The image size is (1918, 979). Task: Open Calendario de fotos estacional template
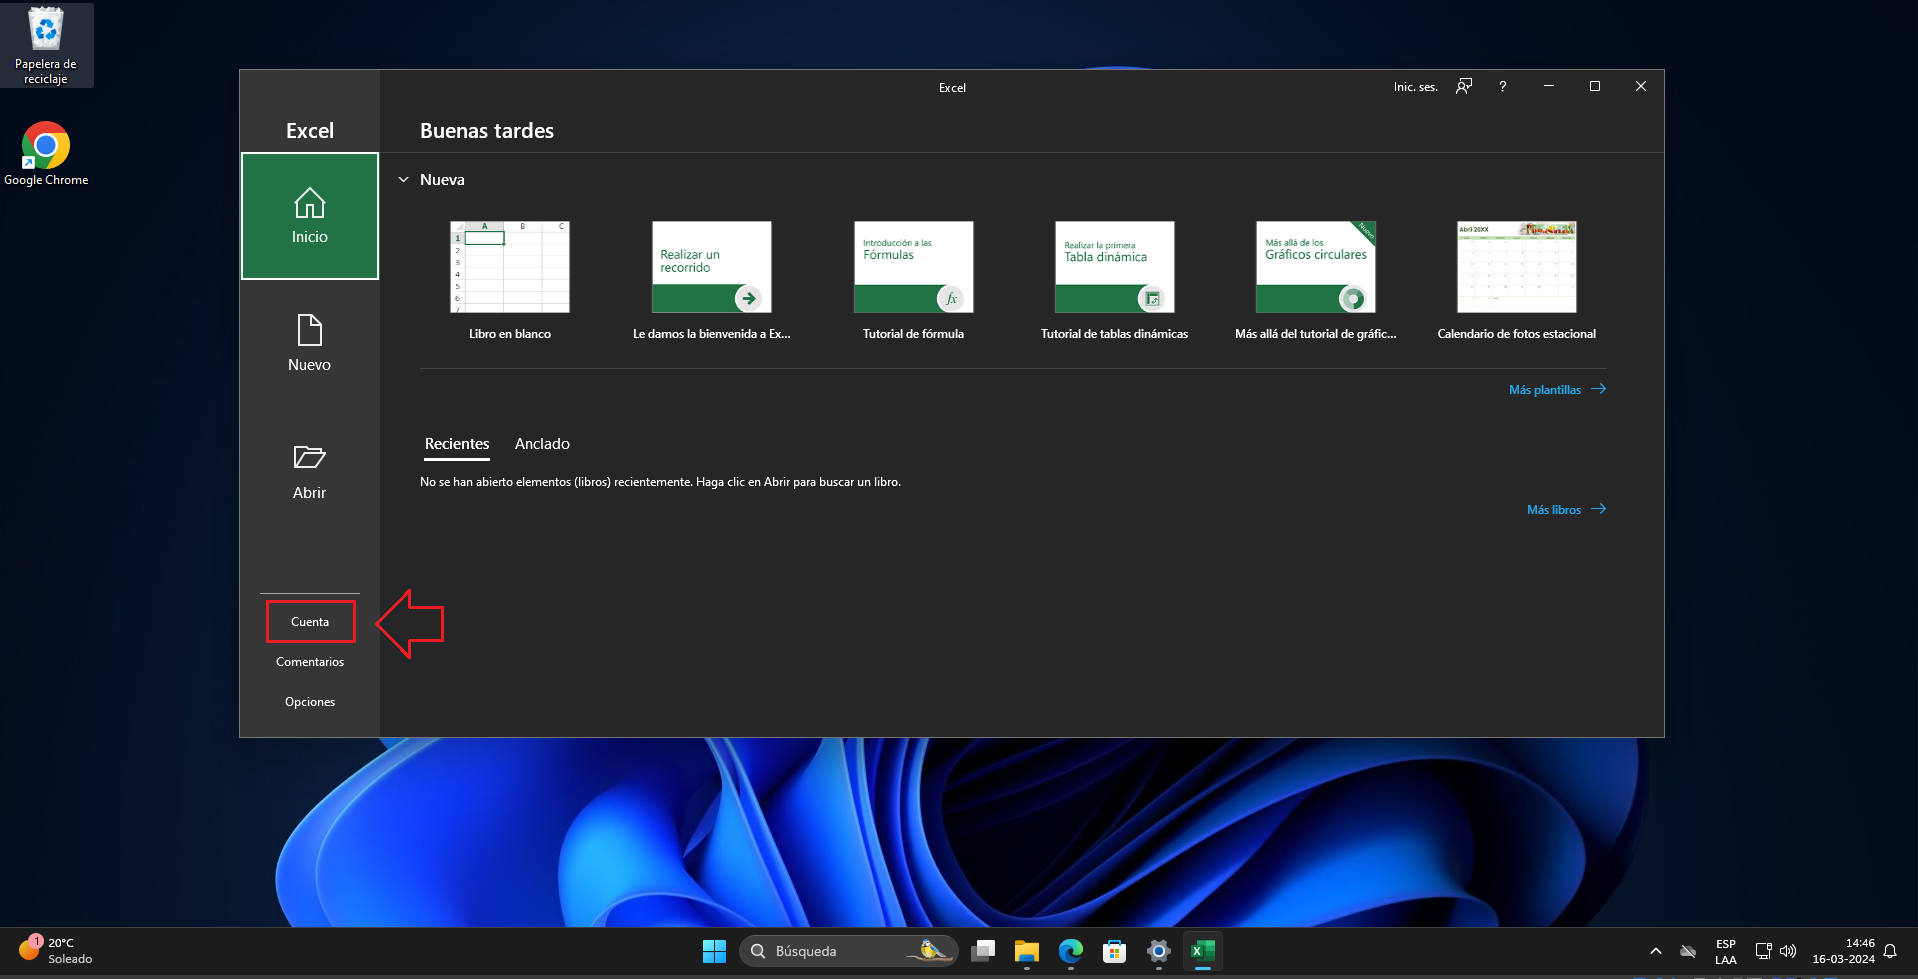coord(1517,281)
